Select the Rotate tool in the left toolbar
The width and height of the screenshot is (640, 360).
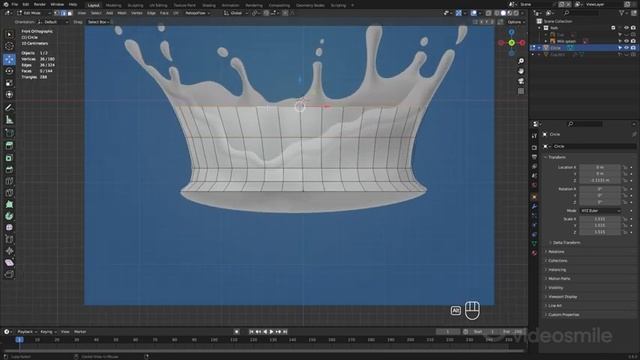[9, 71]
